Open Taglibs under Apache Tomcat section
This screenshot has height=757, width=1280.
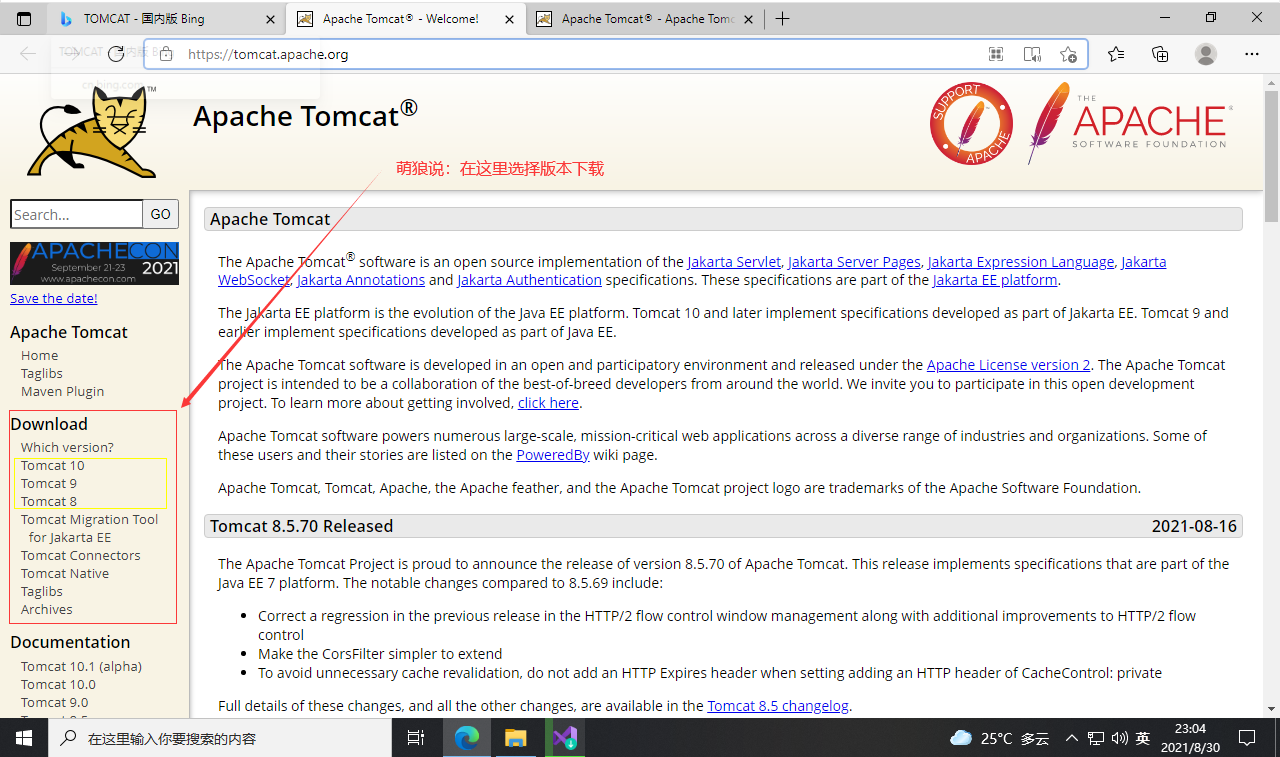(x=42, y=373)
